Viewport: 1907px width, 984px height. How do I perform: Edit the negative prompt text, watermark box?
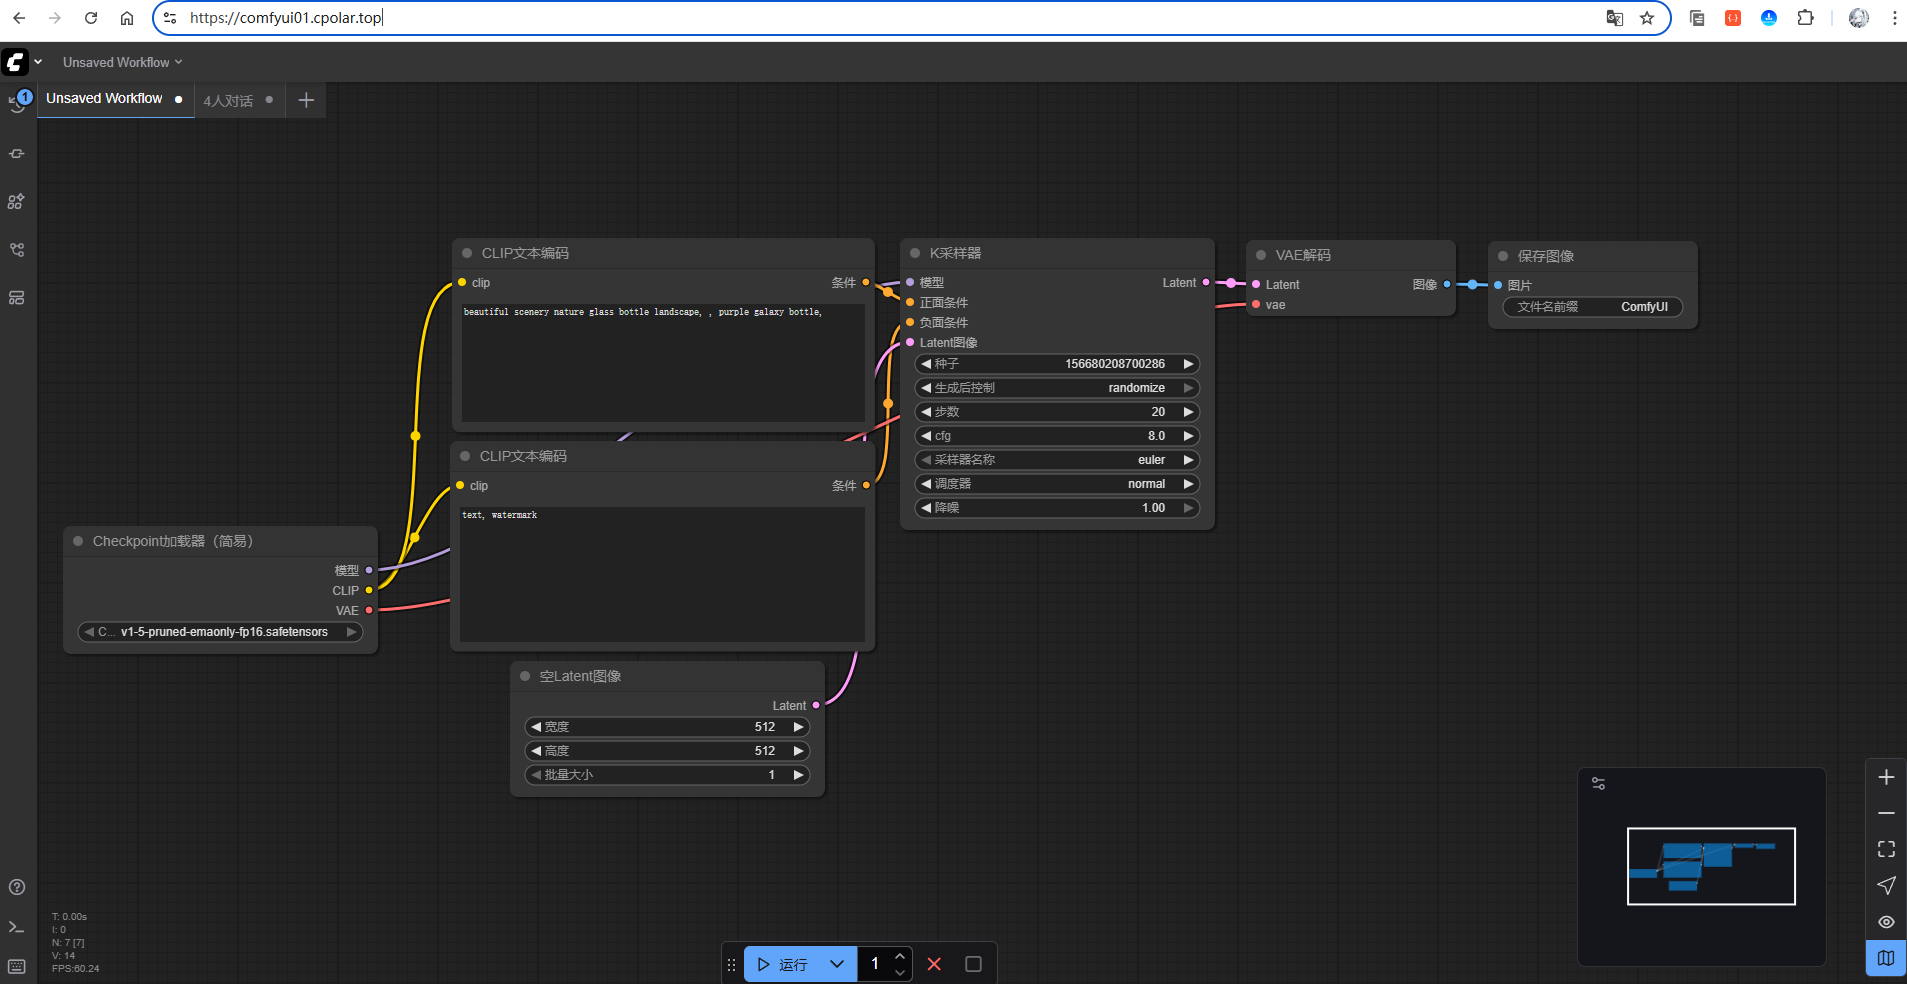[662, 574]
